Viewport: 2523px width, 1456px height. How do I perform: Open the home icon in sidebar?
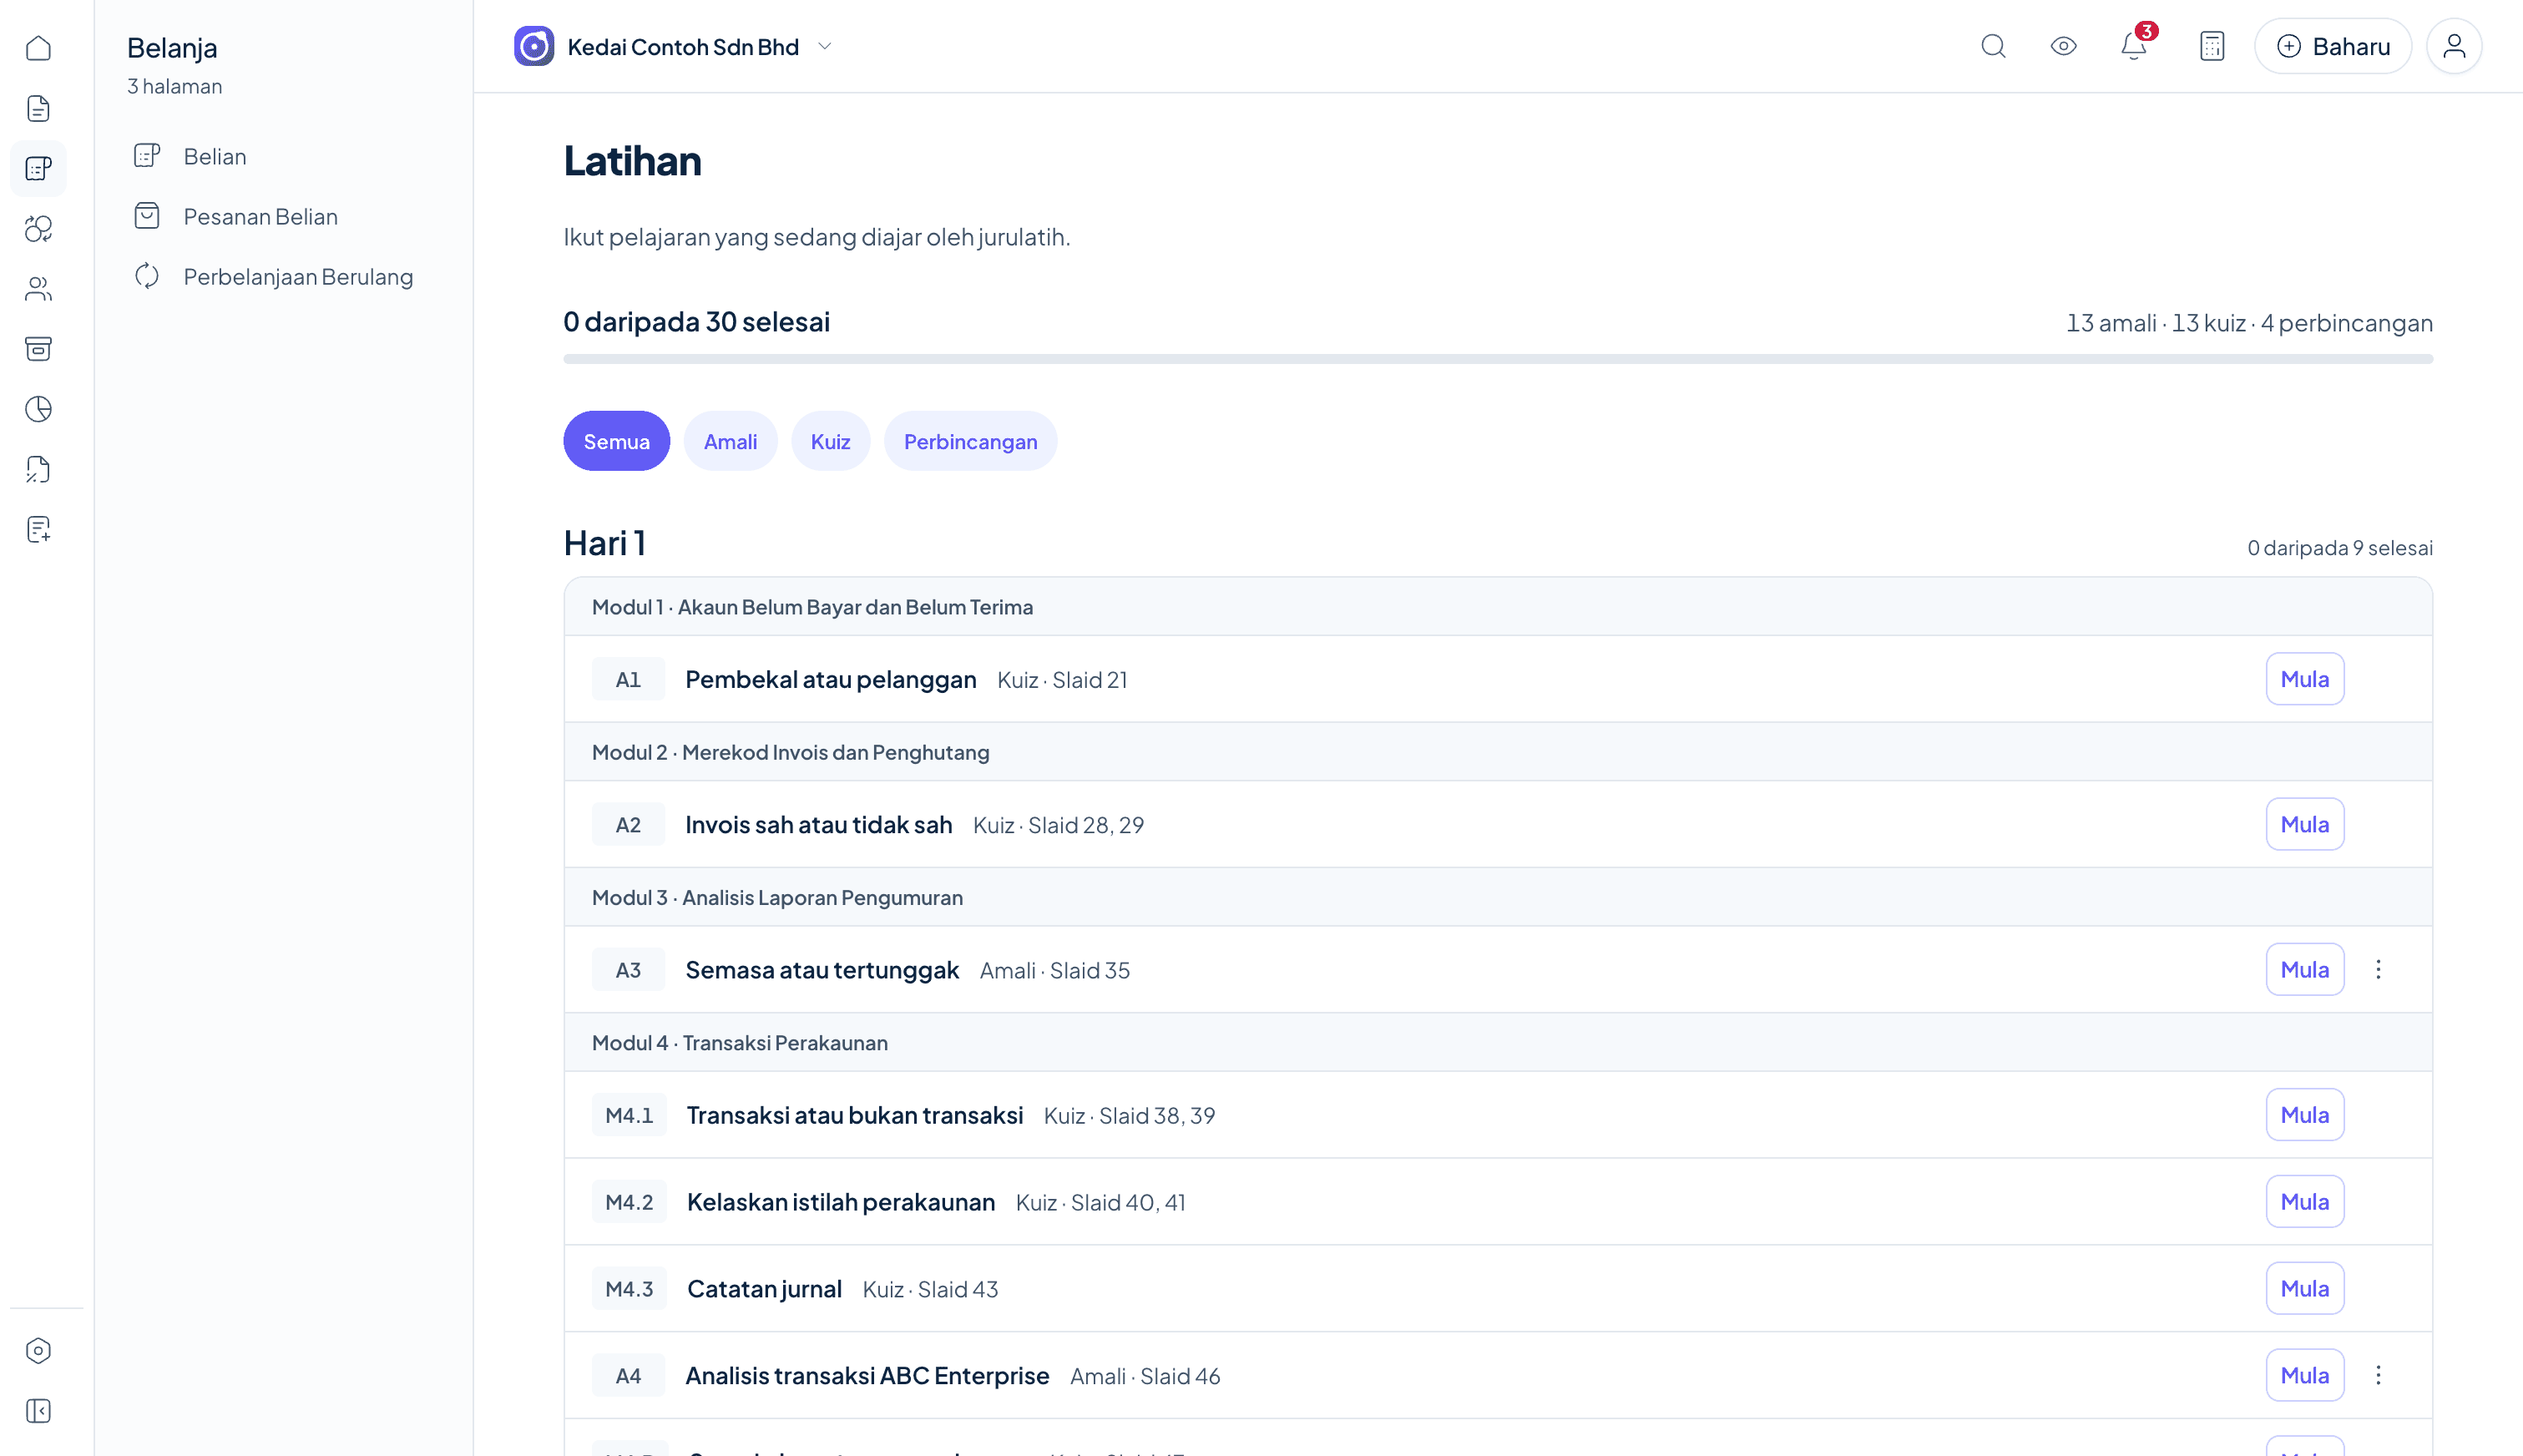(x=38, y=48)
